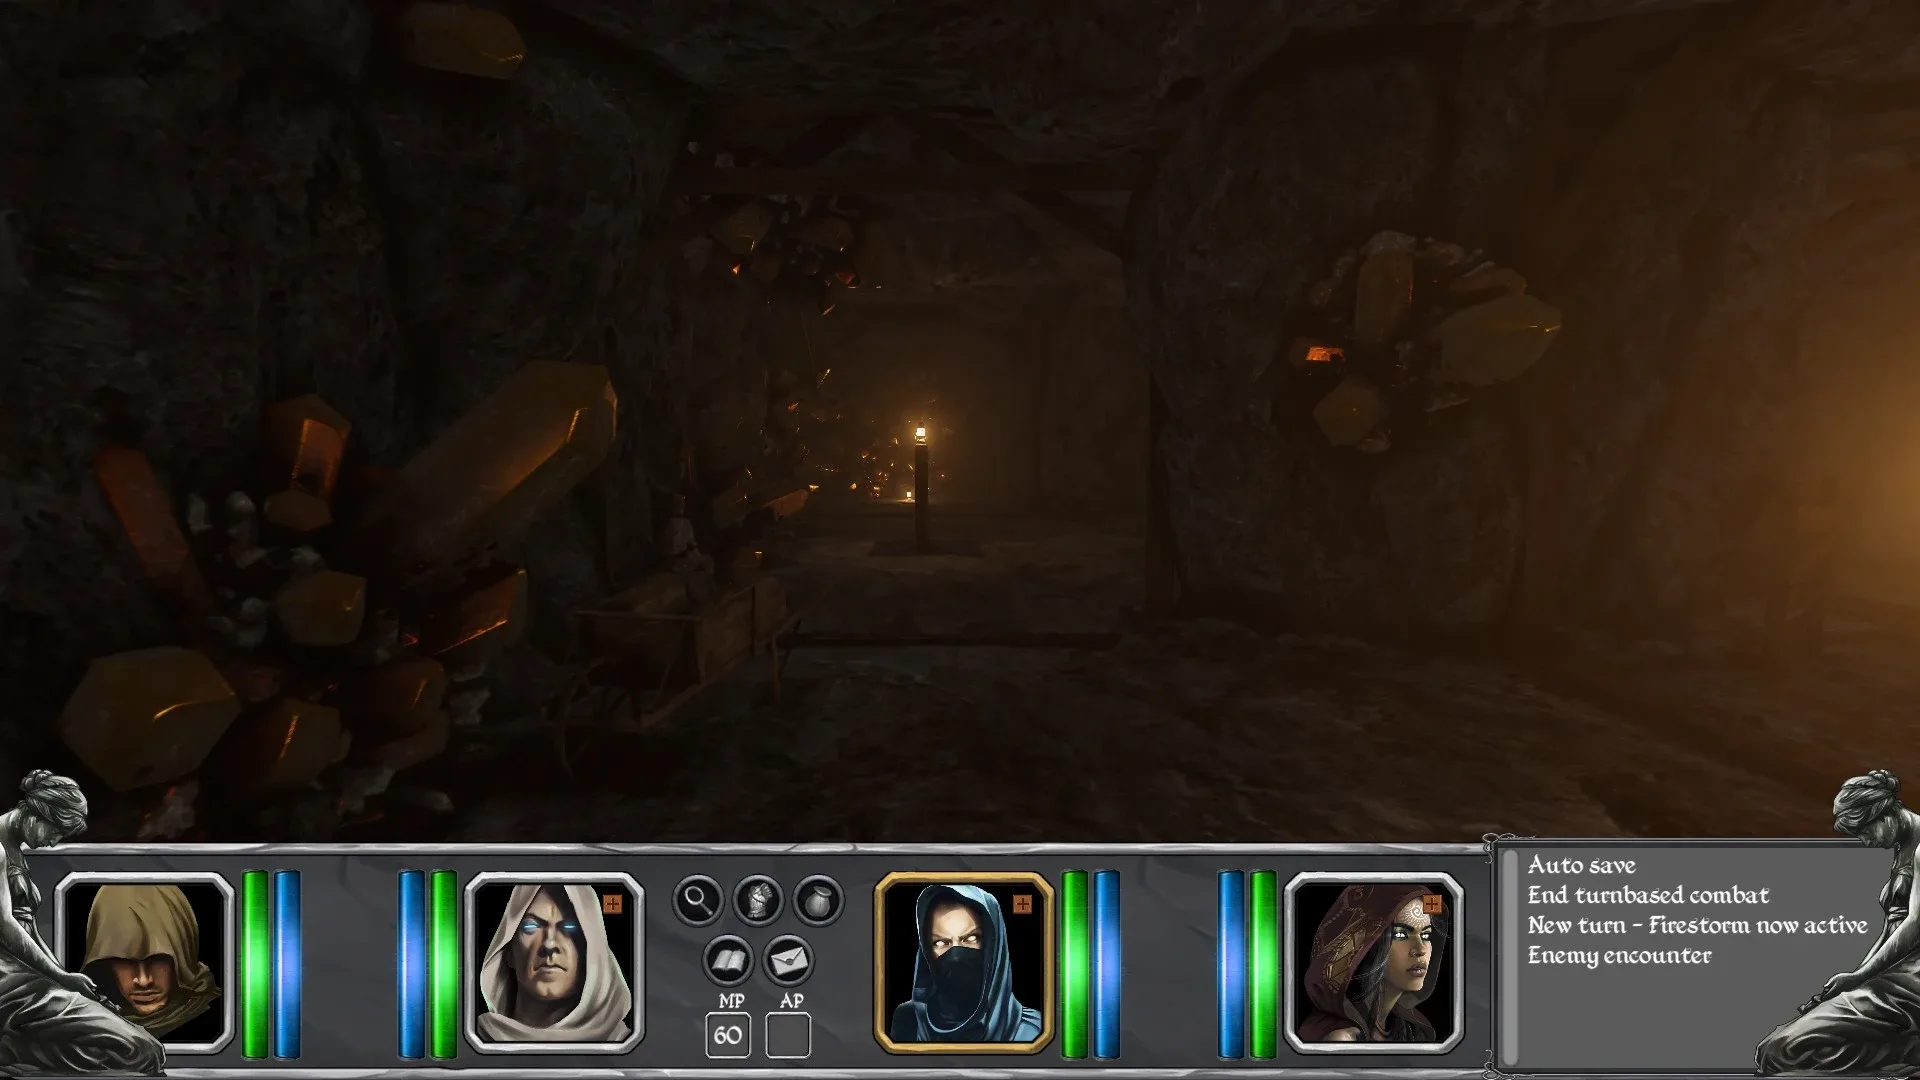Click green health bar of brown-hooded rogue
The width and height of the screenshot is (1920, 1080).
[255, 962]
